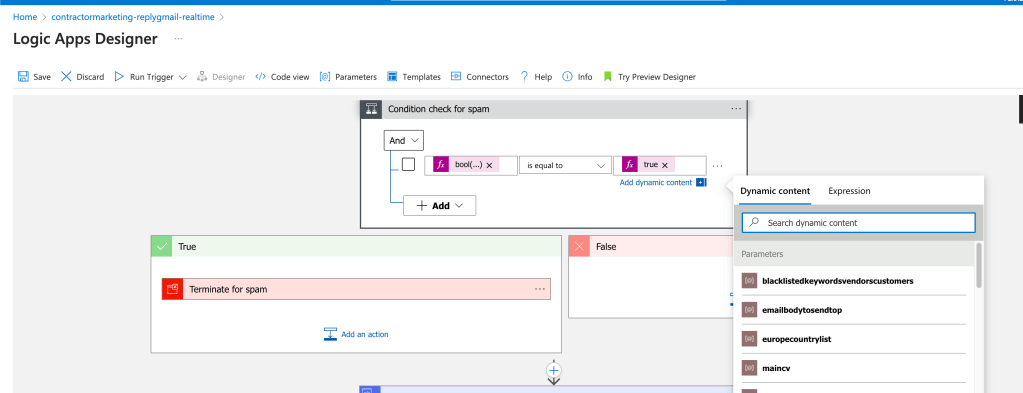Open Parameters from the toolbar

[x=348, y=76]
